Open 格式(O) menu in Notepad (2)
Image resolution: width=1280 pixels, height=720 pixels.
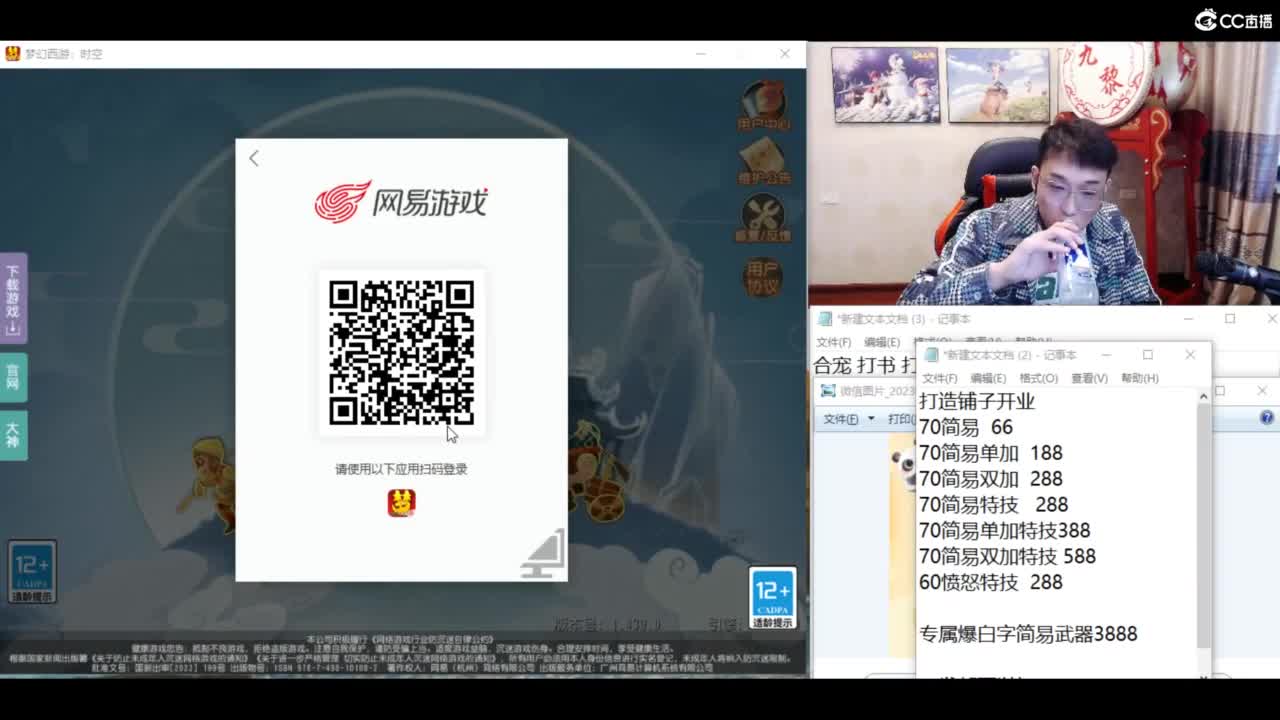coord(1038,378)
